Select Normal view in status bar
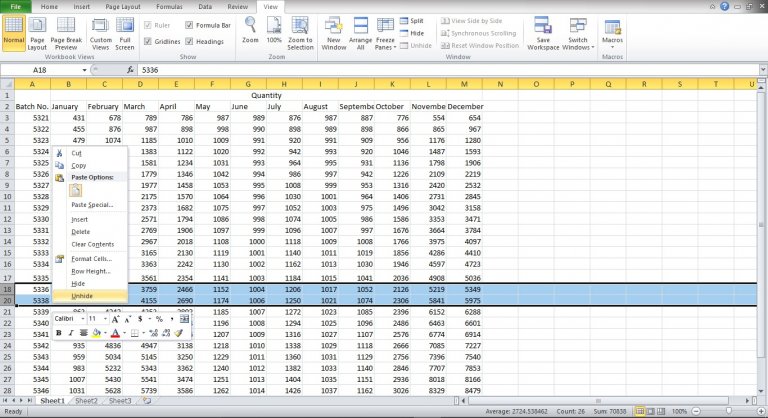The image size is (768, 418). pos(640,411)
